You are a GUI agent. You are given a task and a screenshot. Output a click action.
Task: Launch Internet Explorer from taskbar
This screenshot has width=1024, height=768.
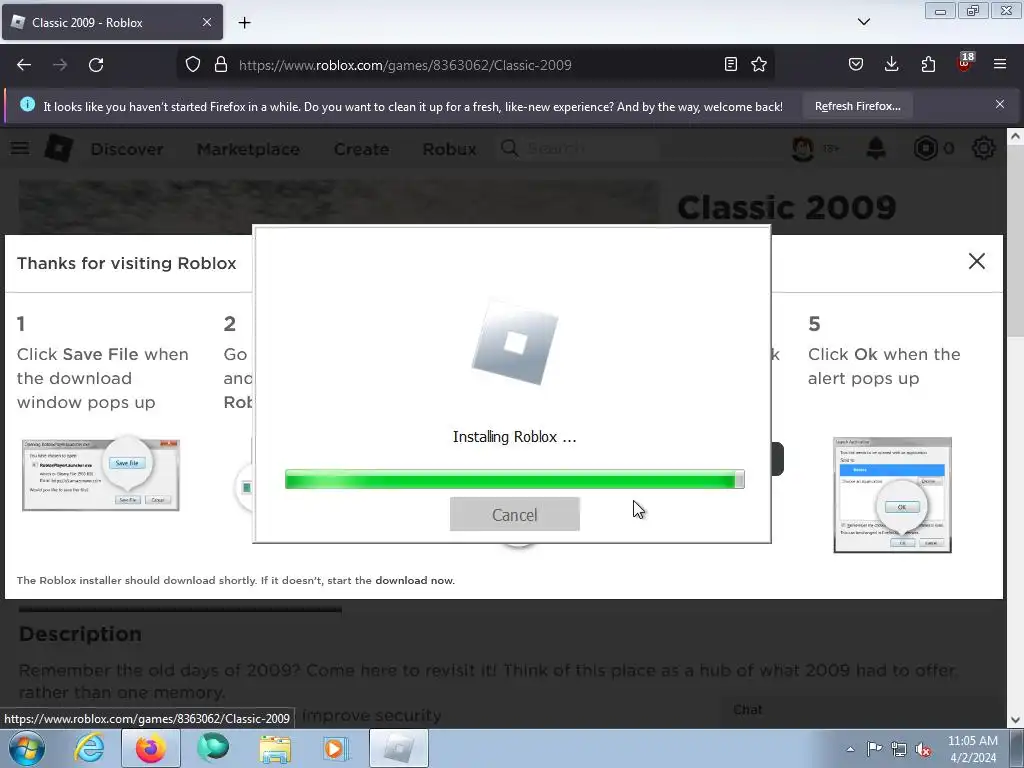click(x=89, y=748)
